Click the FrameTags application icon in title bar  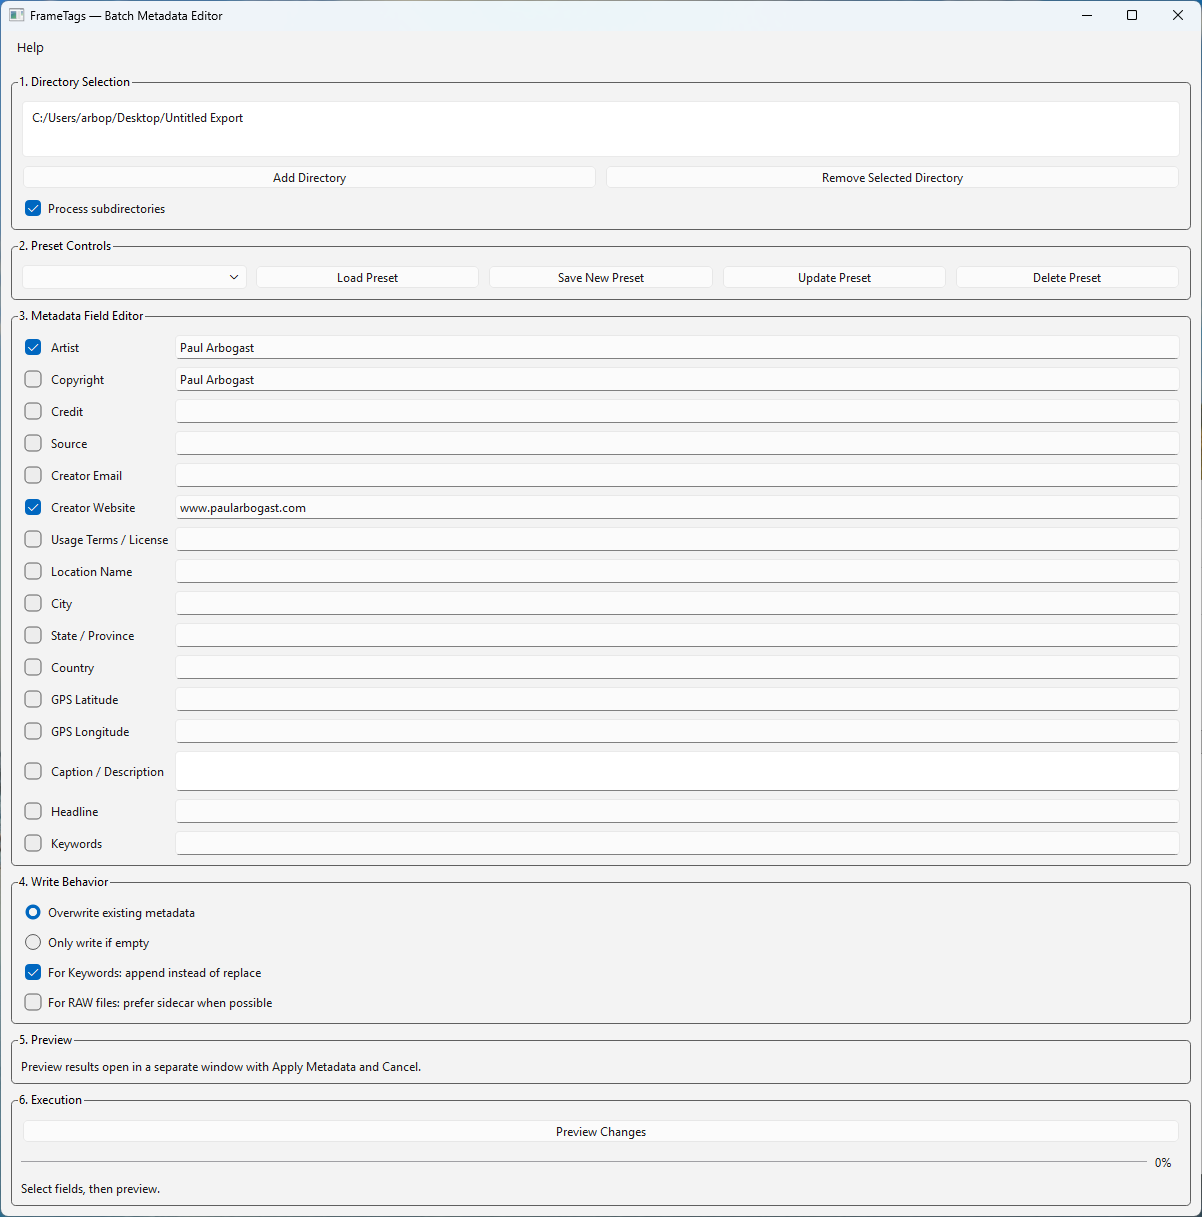coord(14,15)
